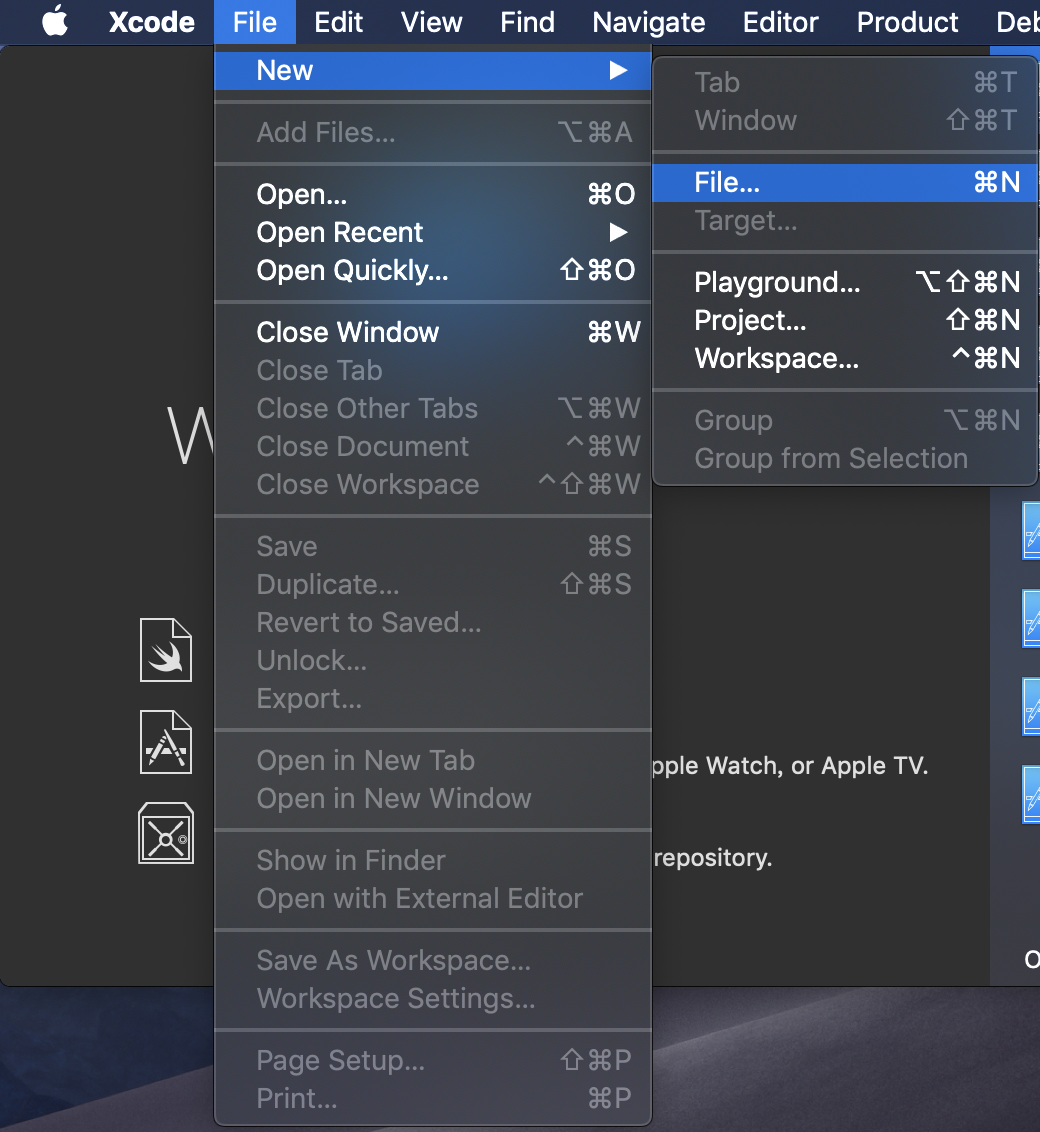Click Open in New Tab
Viewport: 1040px width, 1132px height.
[x=433, y=761]
